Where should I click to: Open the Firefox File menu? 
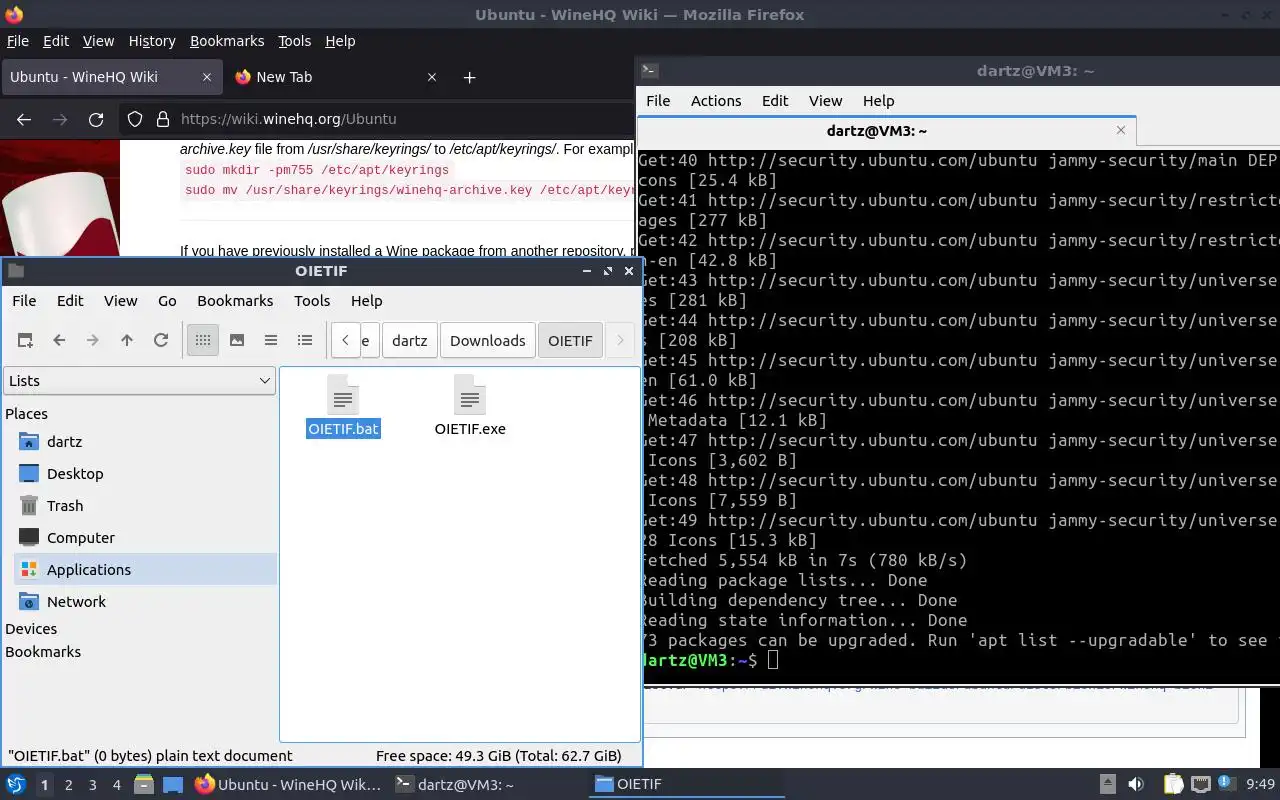[18, 41]
